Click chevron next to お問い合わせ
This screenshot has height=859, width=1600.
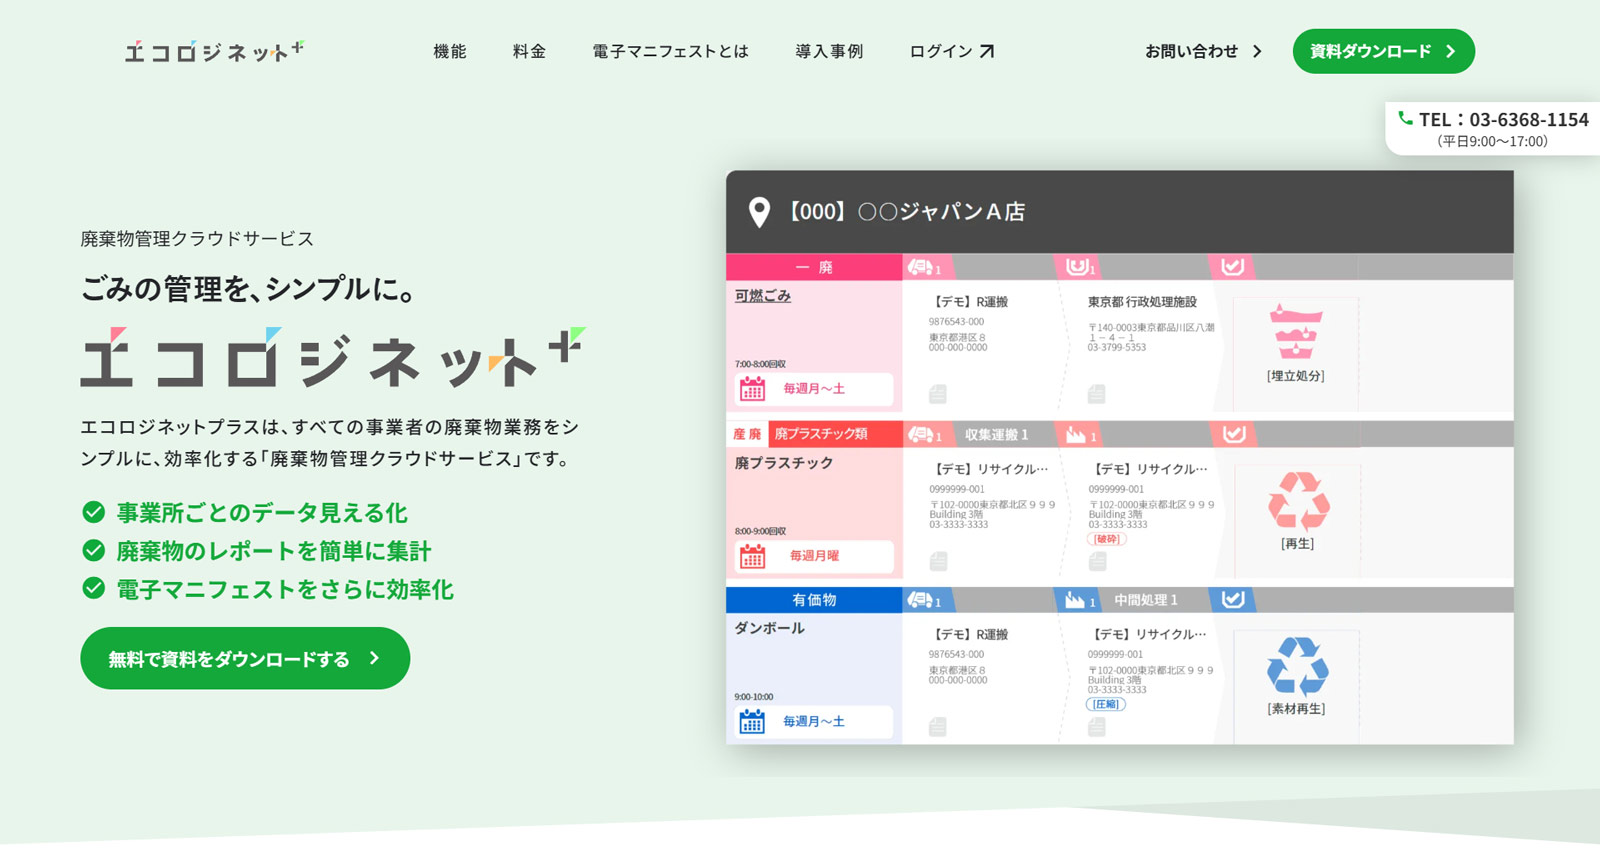point(1257,51)
